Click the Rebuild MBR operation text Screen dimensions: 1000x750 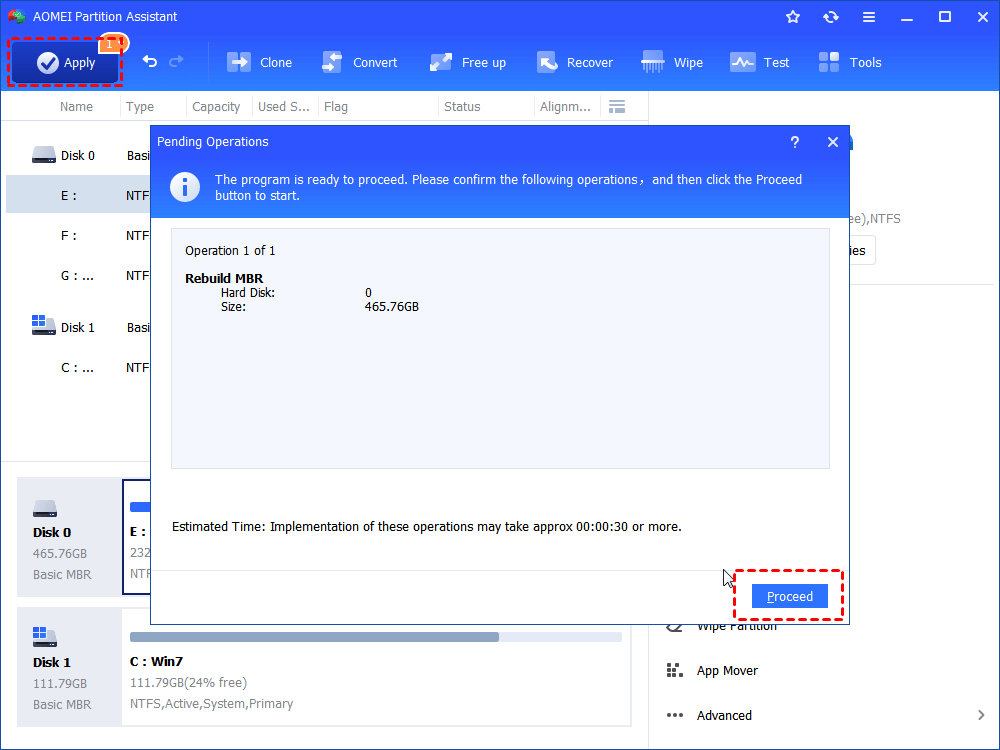click(224, 278)
